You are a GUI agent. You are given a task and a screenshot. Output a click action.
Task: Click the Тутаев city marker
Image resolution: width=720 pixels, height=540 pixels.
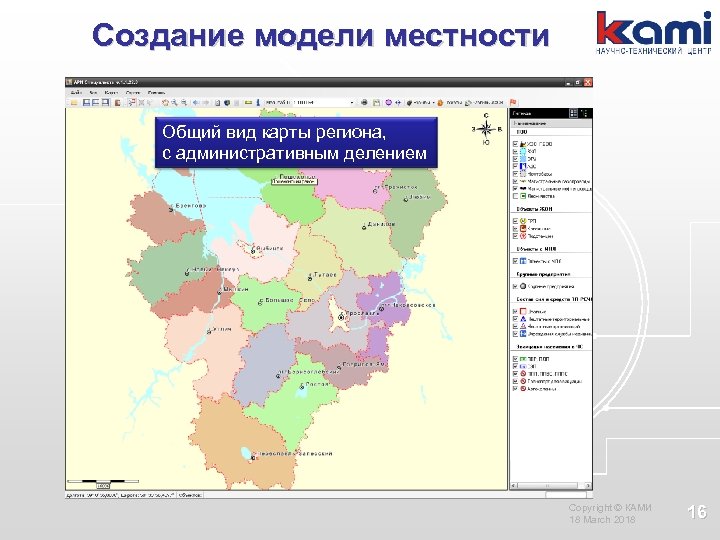[310, 278]
